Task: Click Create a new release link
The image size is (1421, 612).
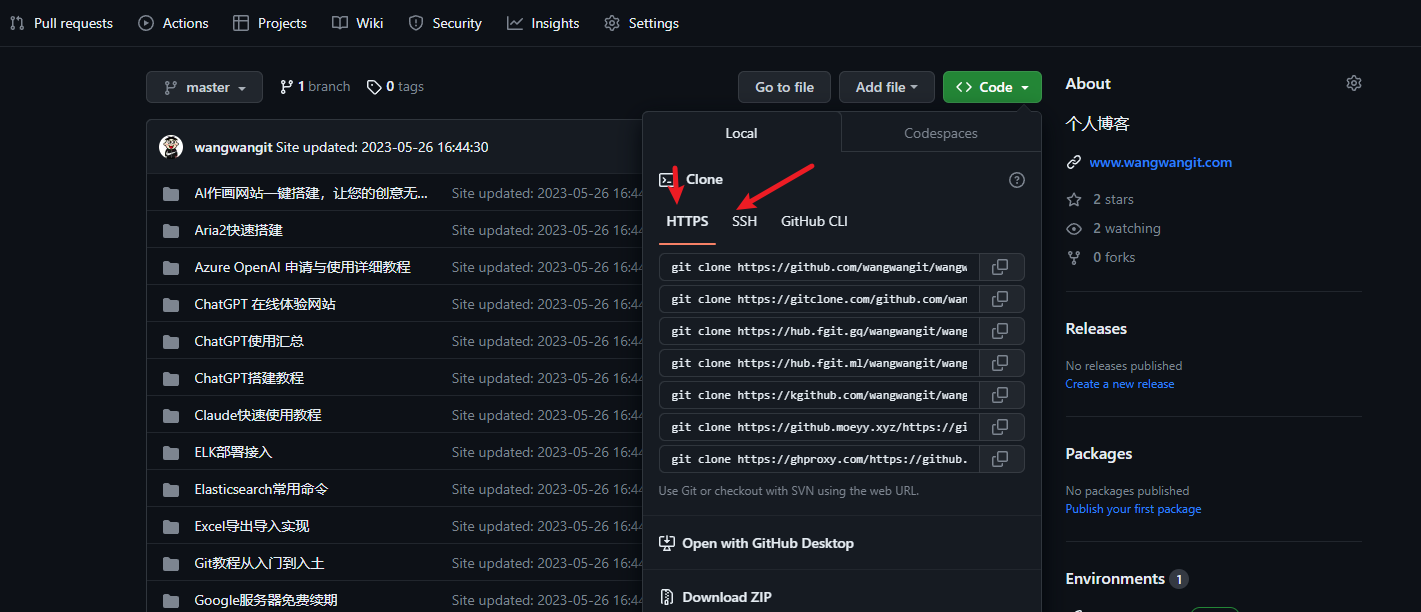Action: 1119,384
